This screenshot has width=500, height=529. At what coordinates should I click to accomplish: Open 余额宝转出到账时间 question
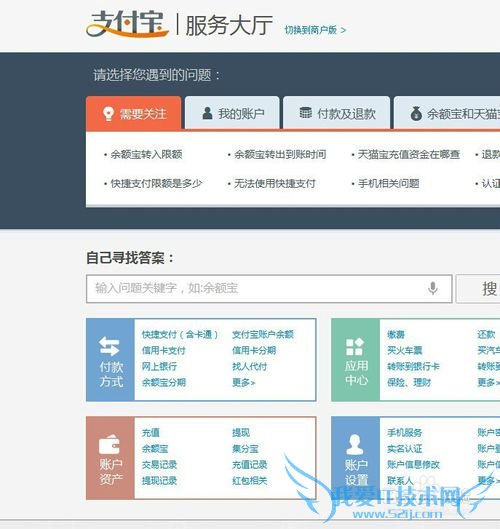[280, 155]
